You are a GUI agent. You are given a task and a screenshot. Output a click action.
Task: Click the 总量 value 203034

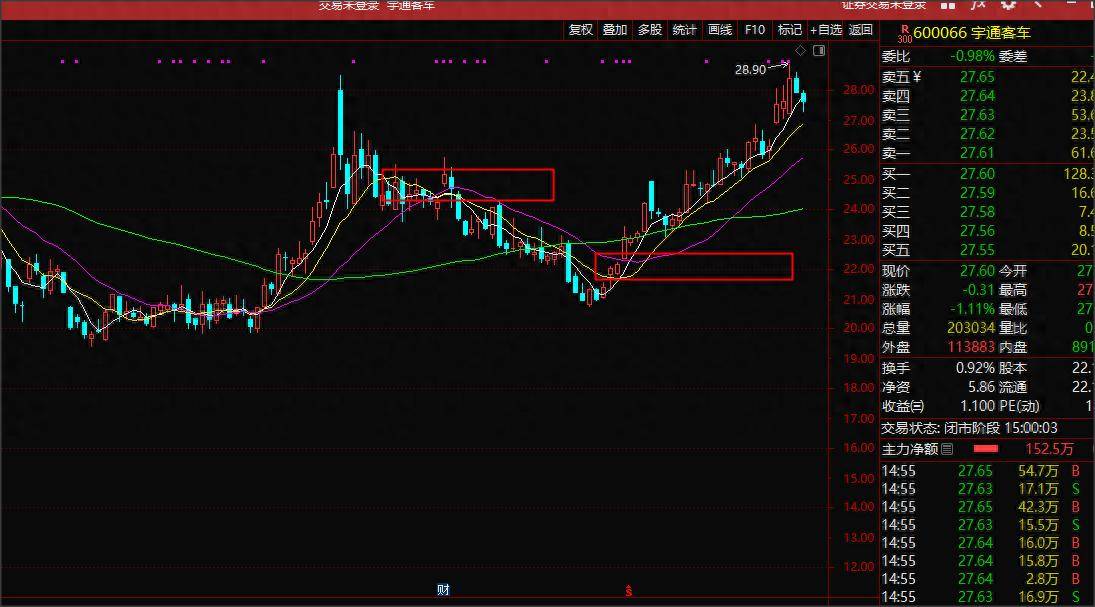pos(971,328)
